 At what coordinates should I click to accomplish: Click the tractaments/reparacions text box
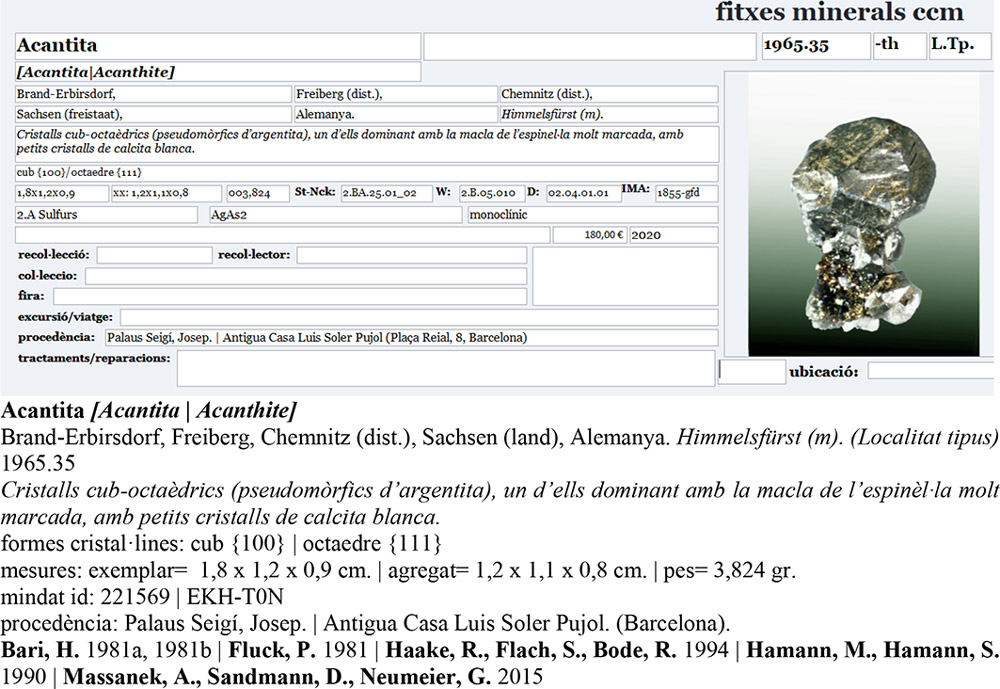click(x=446, y=368)
